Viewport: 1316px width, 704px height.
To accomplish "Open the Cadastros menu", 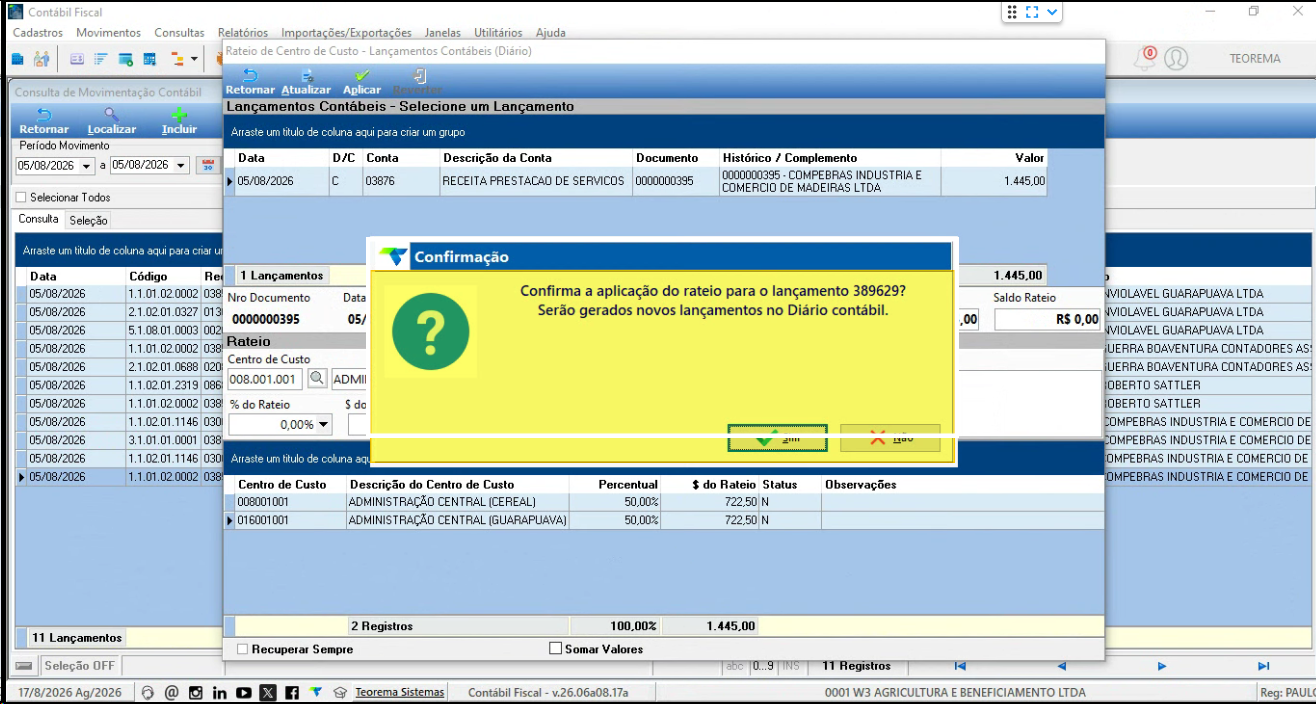I will pyautogui.click(x=38, y=33).
